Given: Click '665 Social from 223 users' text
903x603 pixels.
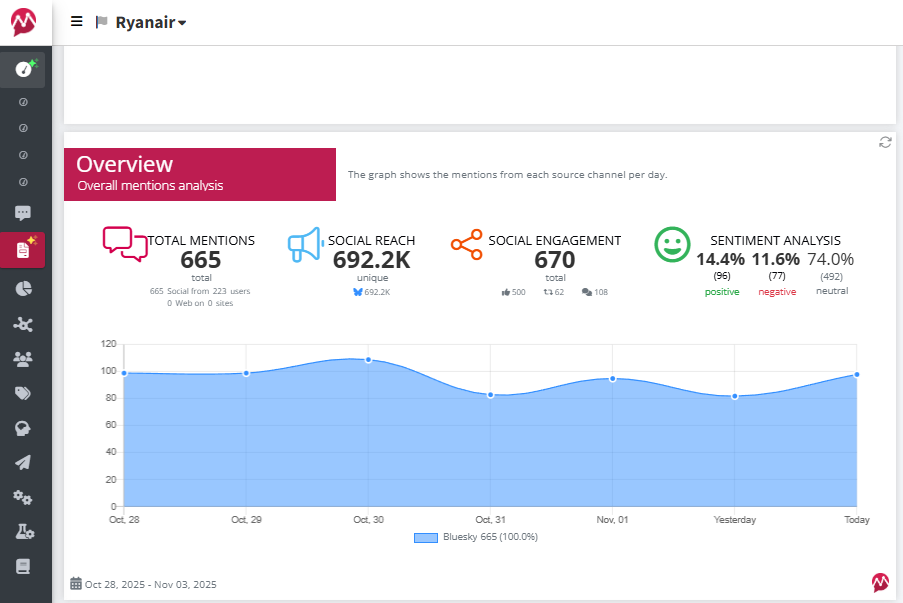Looking at the screenshot, I should coord(200,291).
